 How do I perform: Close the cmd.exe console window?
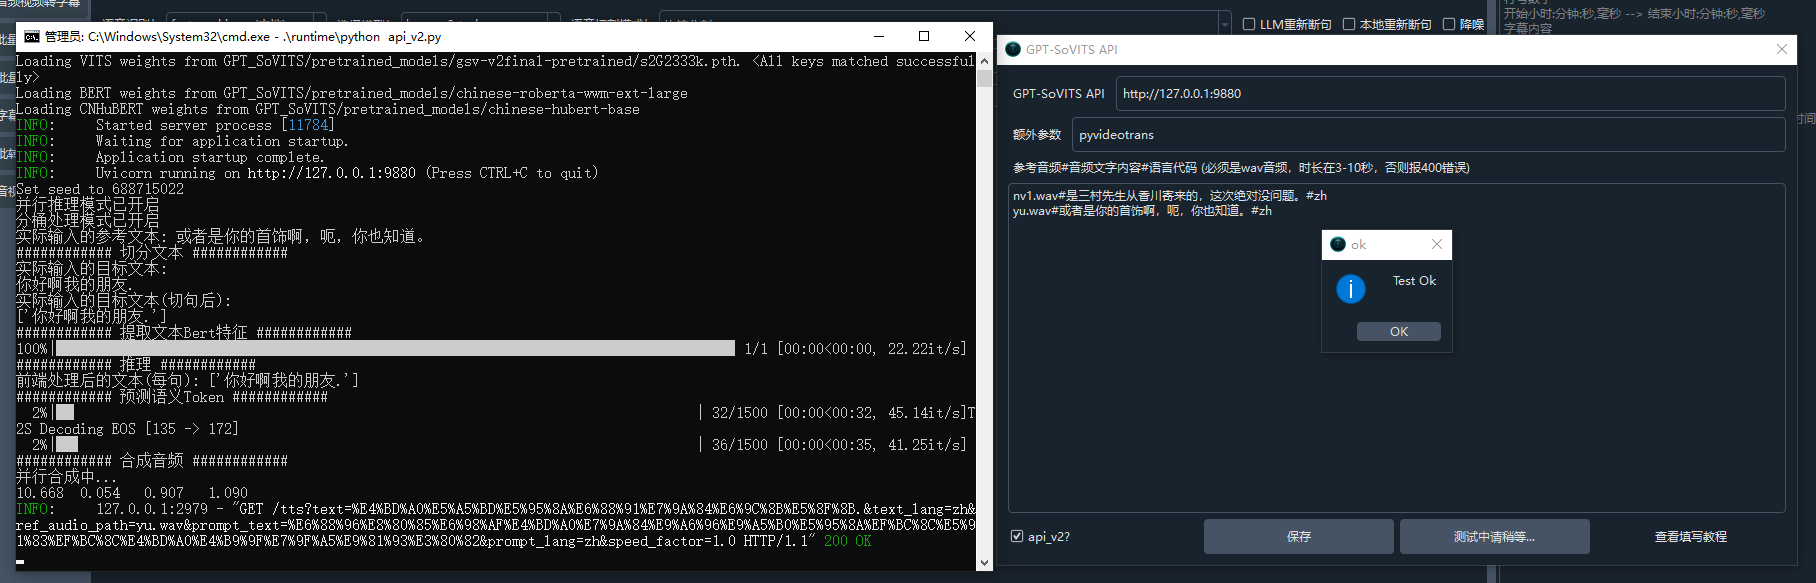(969, 36)
